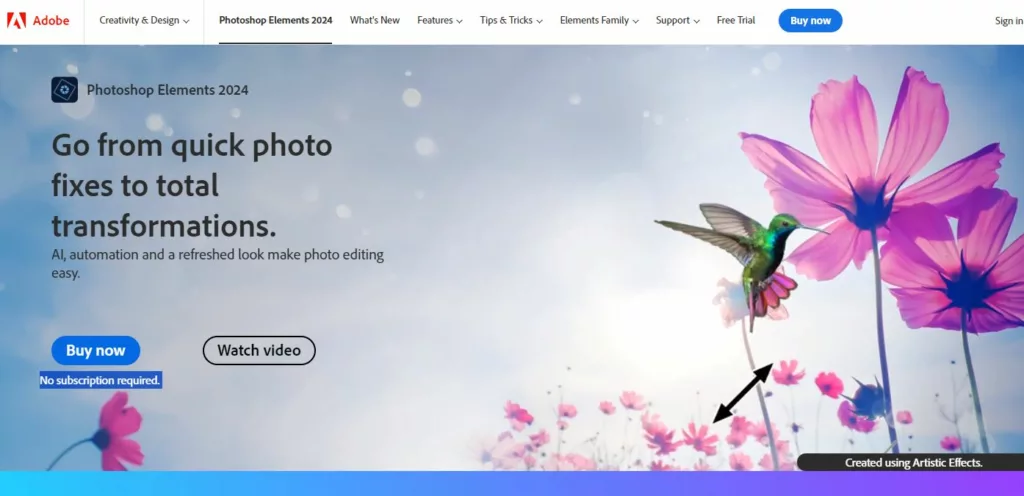Viewport: 1024px width, 496px height.
Task: Click the 'No subscription required.' text
Action: [x=101, y=380]
